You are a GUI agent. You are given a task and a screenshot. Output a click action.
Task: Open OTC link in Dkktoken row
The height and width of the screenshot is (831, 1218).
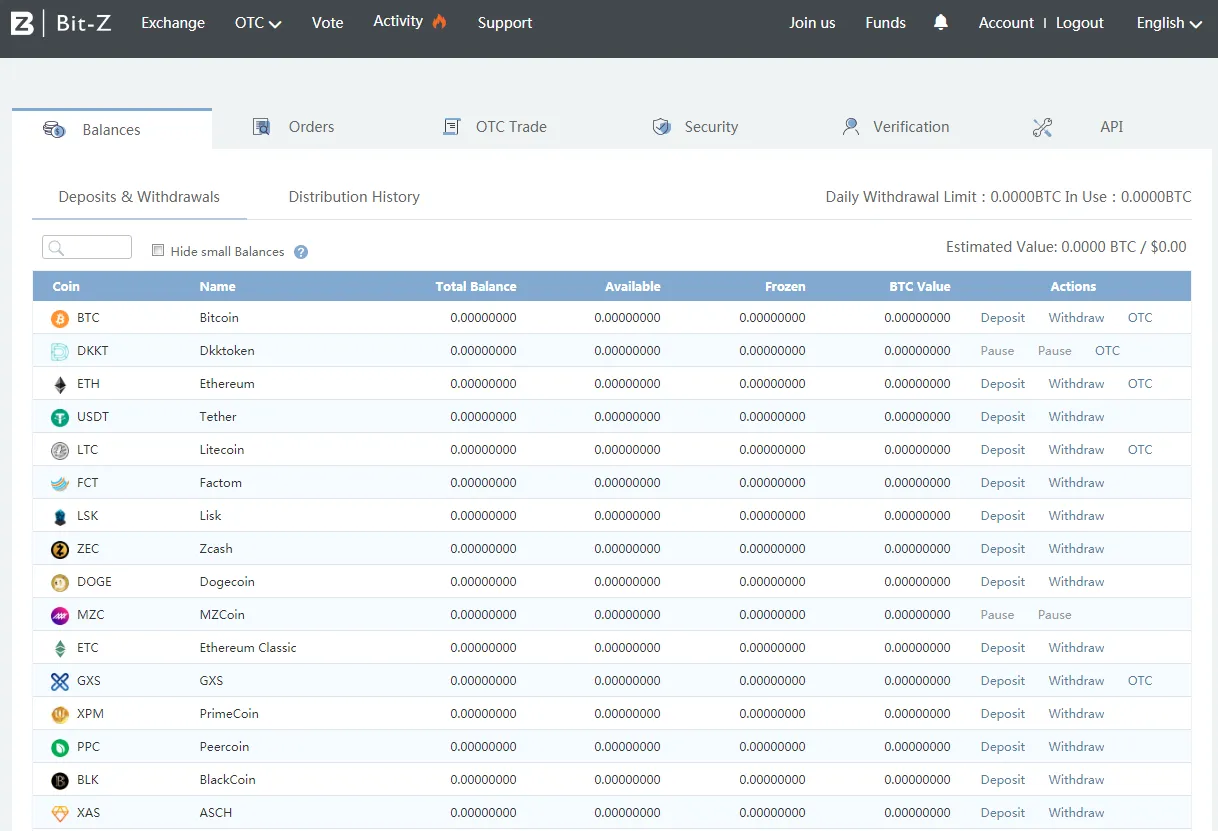coord(1107,351)
